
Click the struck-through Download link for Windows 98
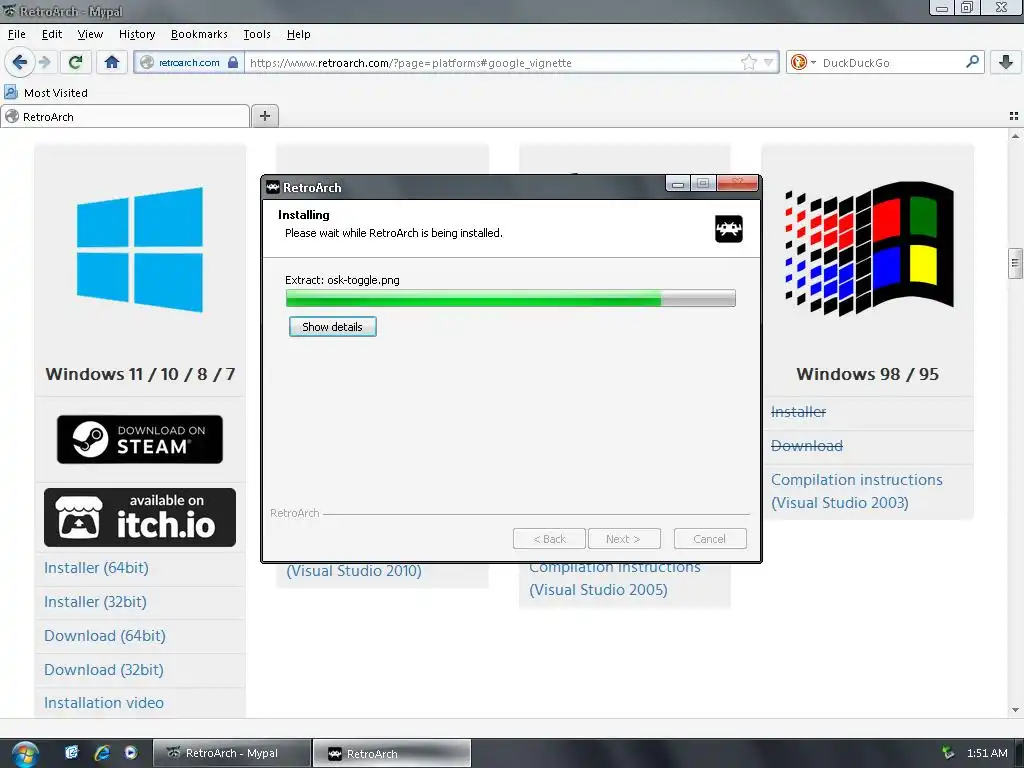click(807, 445)
